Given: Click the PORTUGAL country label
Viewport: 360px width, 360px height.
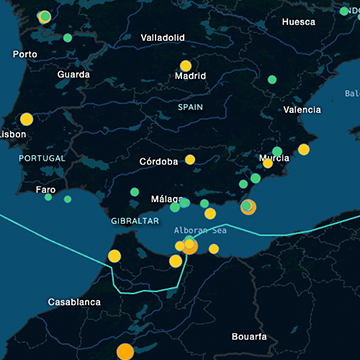Looking at the screenshot, I should click(x=42, y=158).
